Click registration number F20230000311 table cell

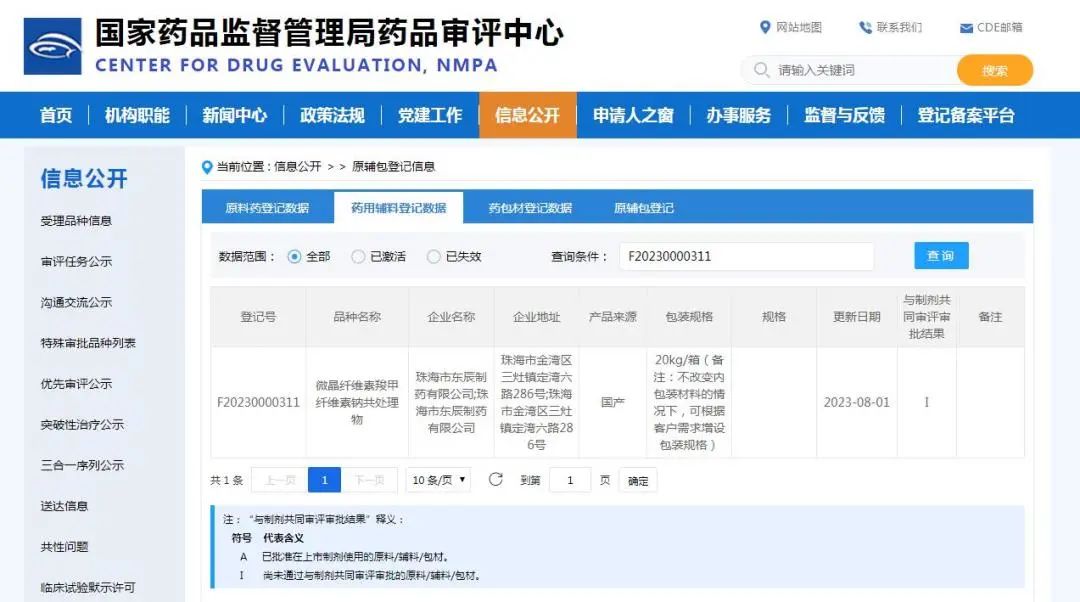click(258, 402)
